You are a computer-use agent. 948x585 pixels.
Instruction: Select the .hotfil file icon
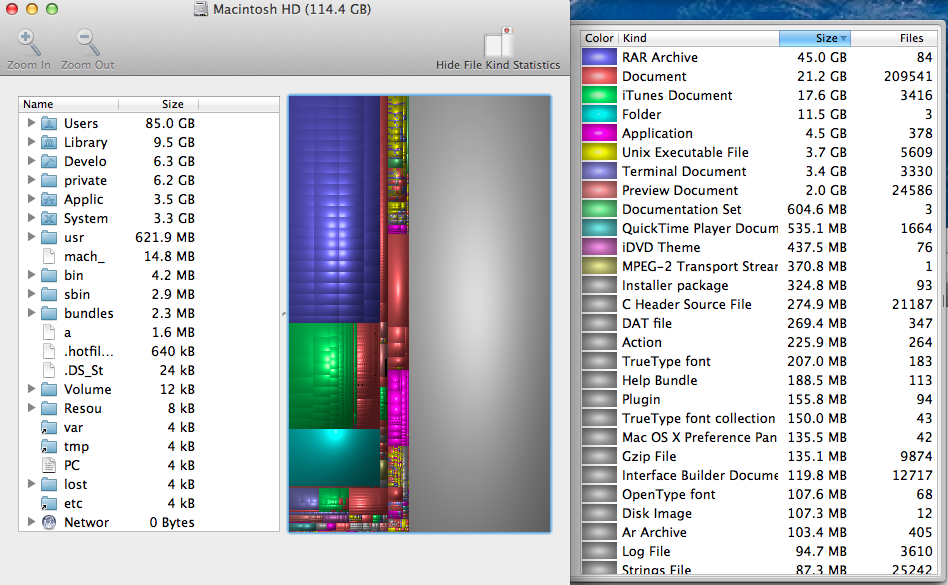49,351
